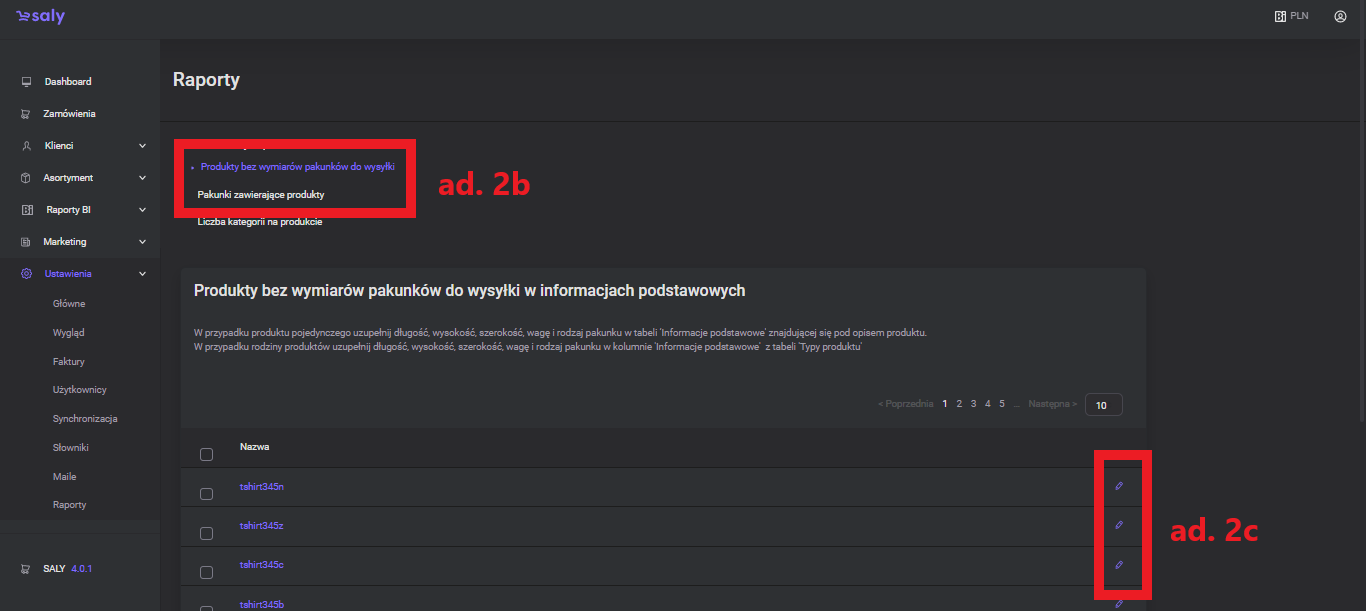Check the tshirt345z row checkbox
The height and width of the screenshot is (611, 1366).
(x=206, y=533)
